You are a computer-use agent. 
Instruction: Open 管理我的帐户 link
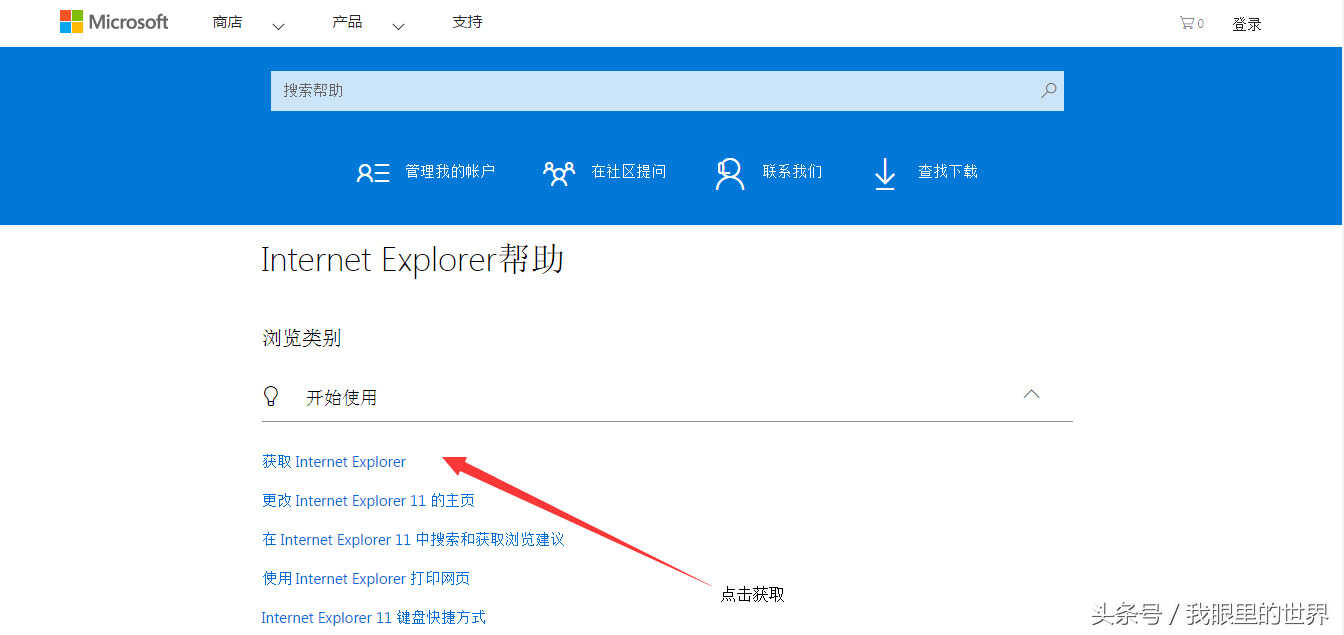[450, 172]
